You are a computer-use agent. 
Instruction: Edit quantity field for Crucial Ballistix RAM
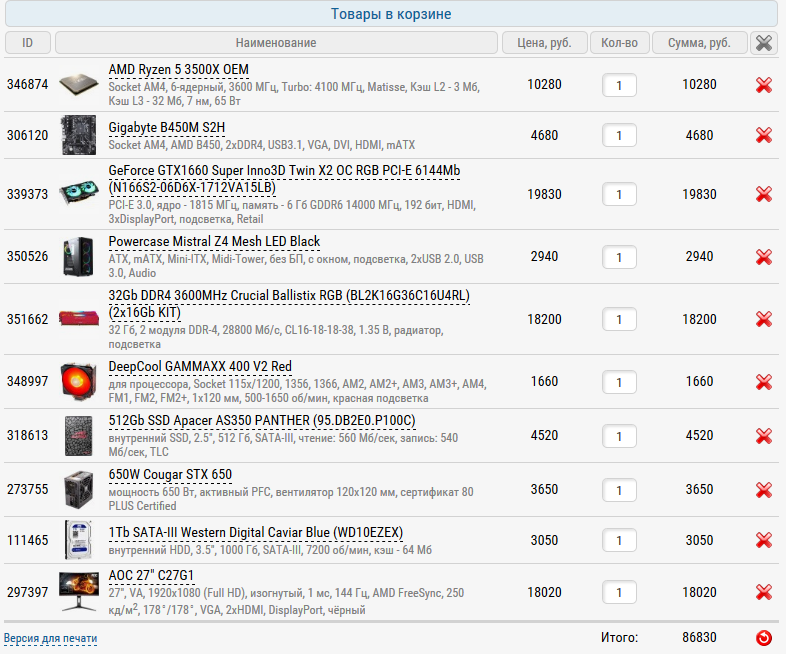point(619,319)
